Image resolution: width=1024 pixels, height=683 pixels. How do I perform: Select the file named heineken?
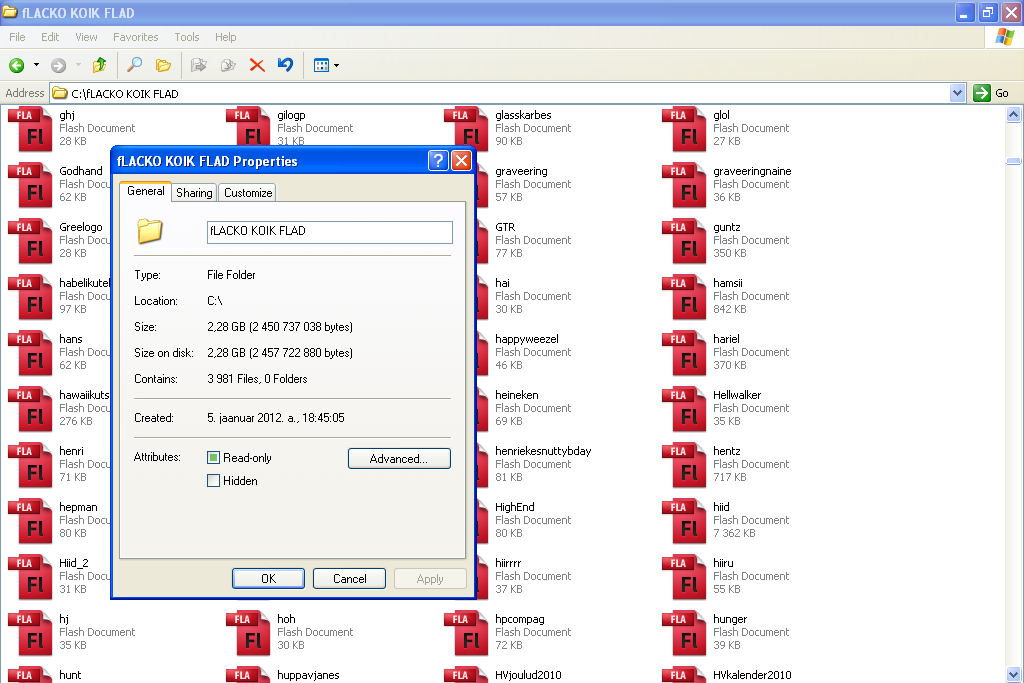pos(517,396)
